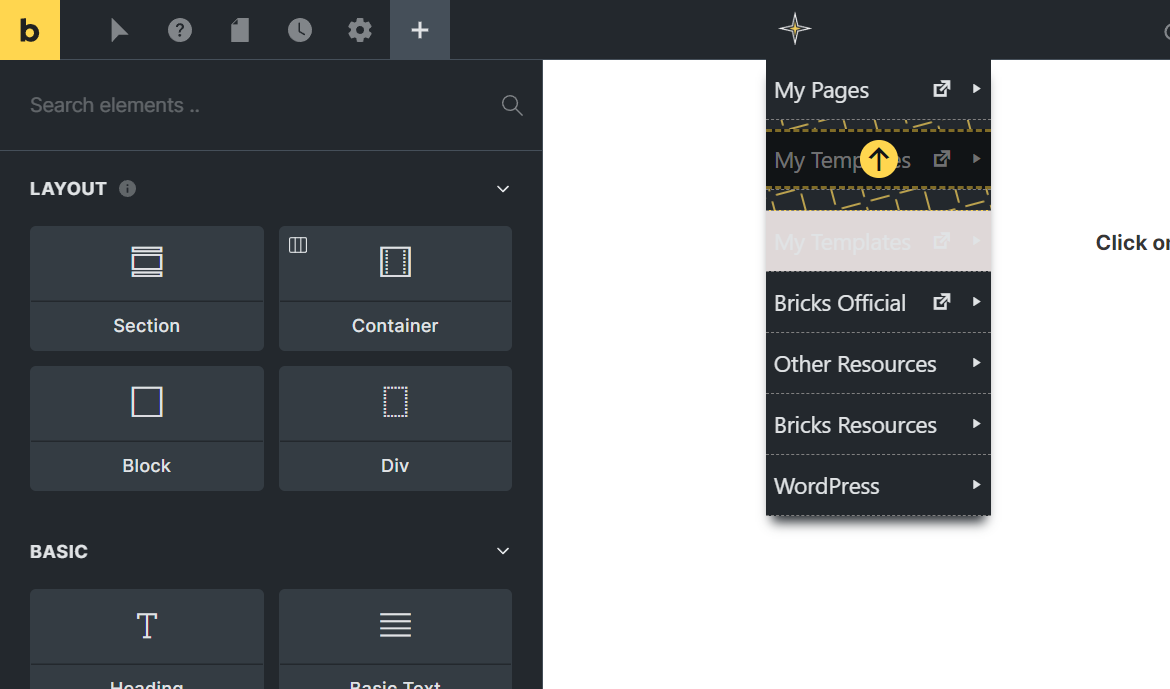1170x689 pixels.
Task: Add a Container element
Action: pos(395,288)
